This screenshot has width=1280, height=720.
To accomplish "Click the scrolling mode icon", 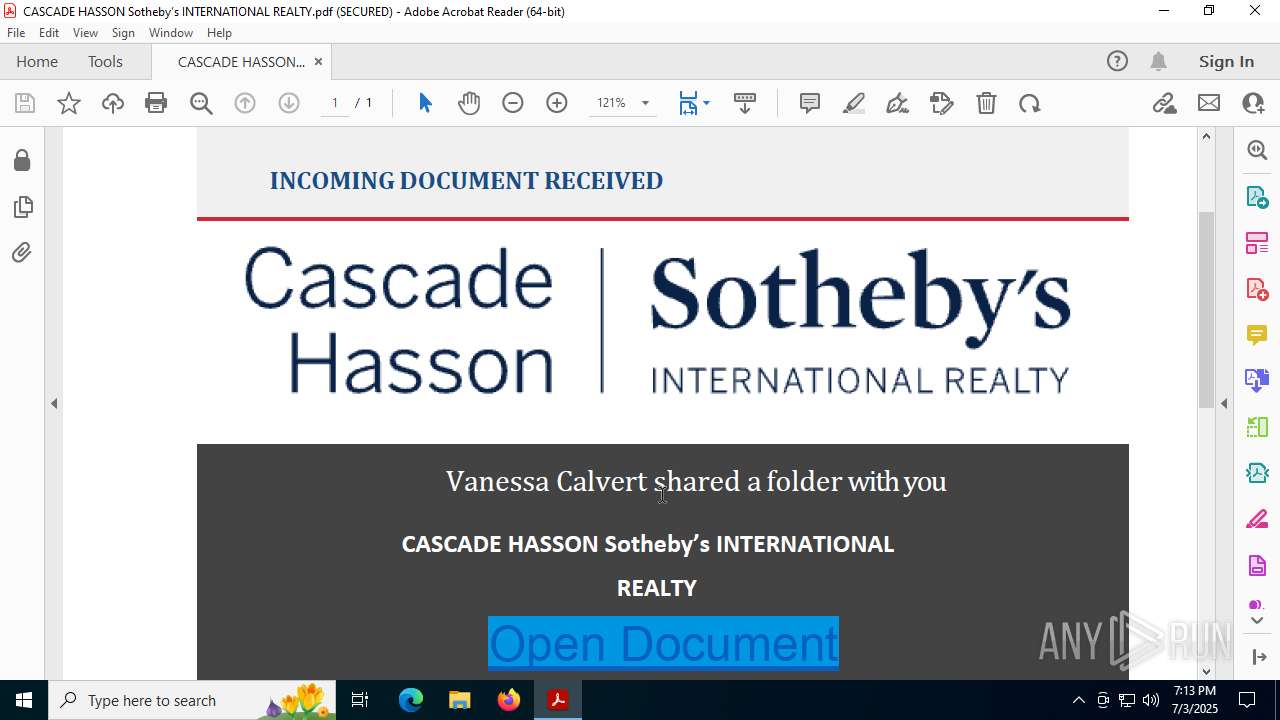I will pyautogui.click(x=745, y=103).
